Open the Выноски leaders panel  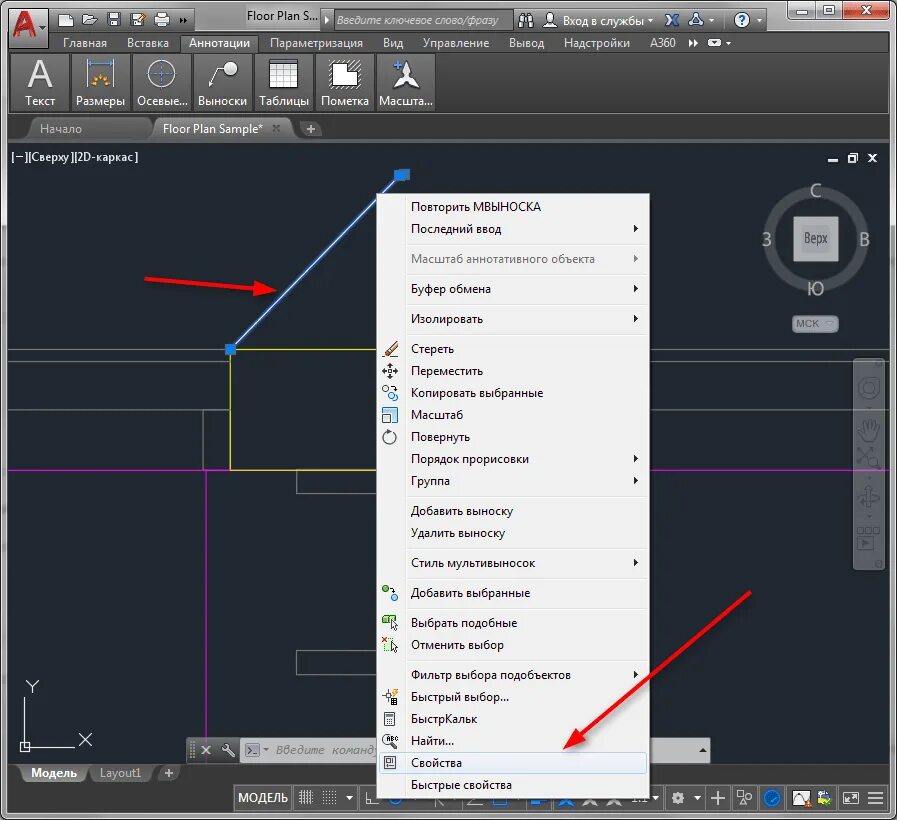[223, 82]
